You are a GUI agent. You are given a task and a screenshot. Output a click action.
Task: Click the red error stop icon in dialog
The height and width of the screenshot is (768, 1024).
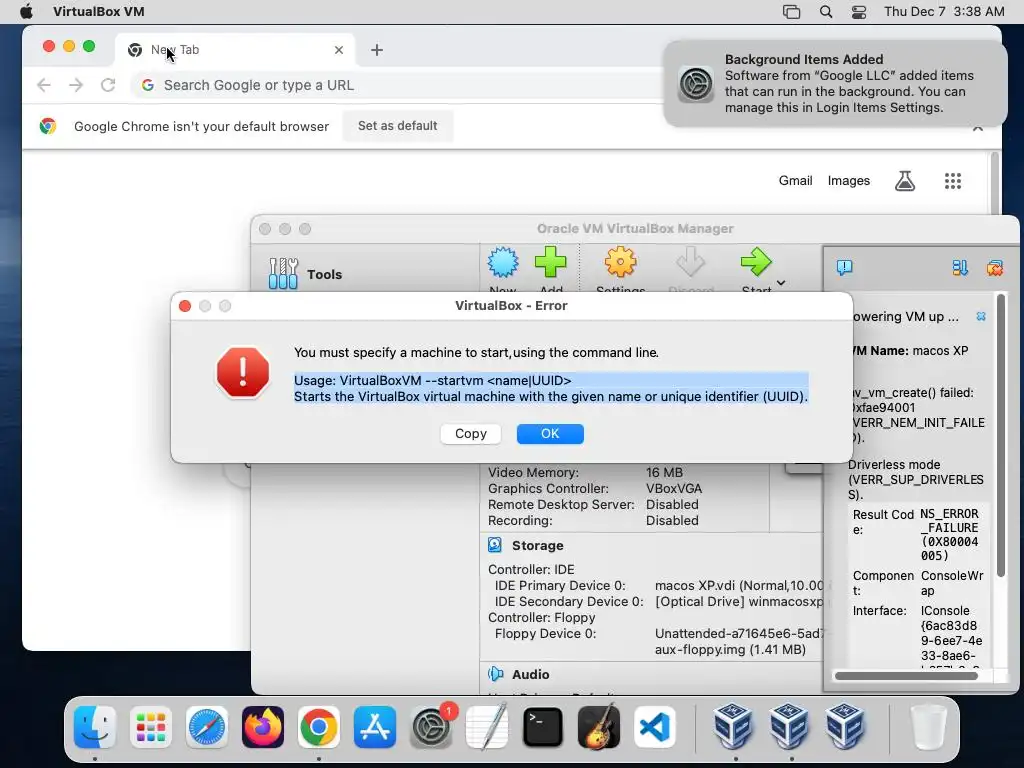(243, 372)
